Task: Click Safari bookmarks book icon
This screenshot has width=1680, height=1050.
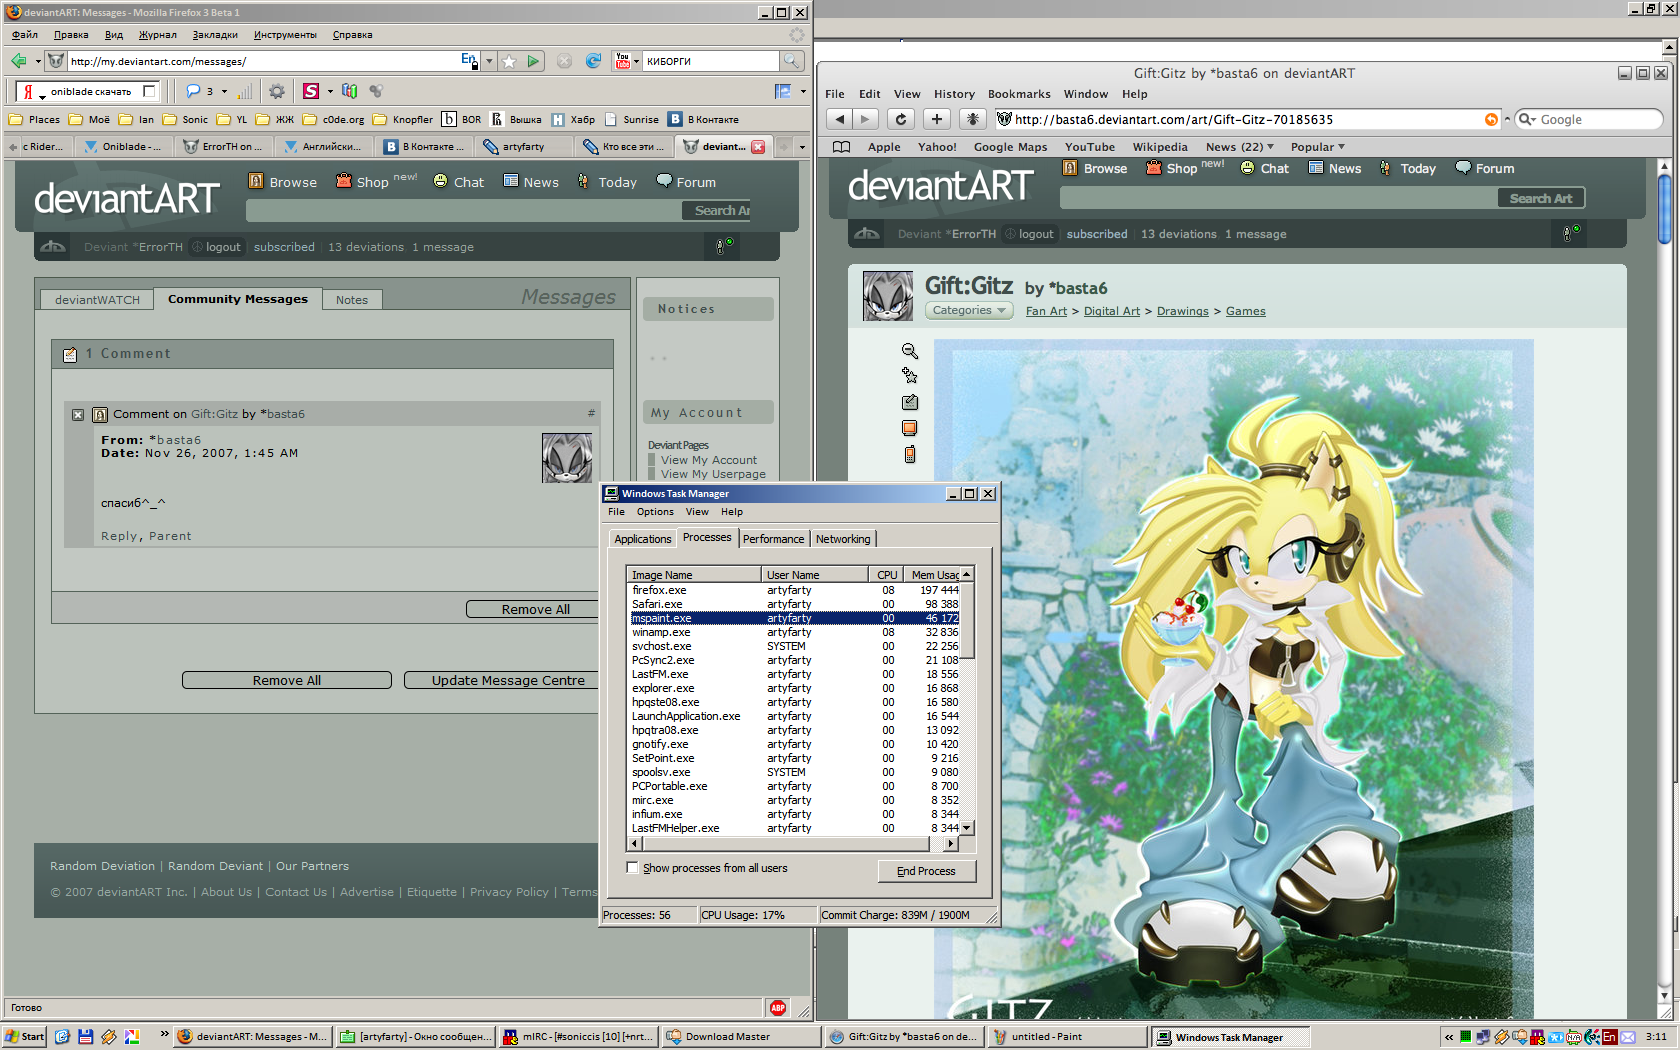Action: click(x=842, y=147)
